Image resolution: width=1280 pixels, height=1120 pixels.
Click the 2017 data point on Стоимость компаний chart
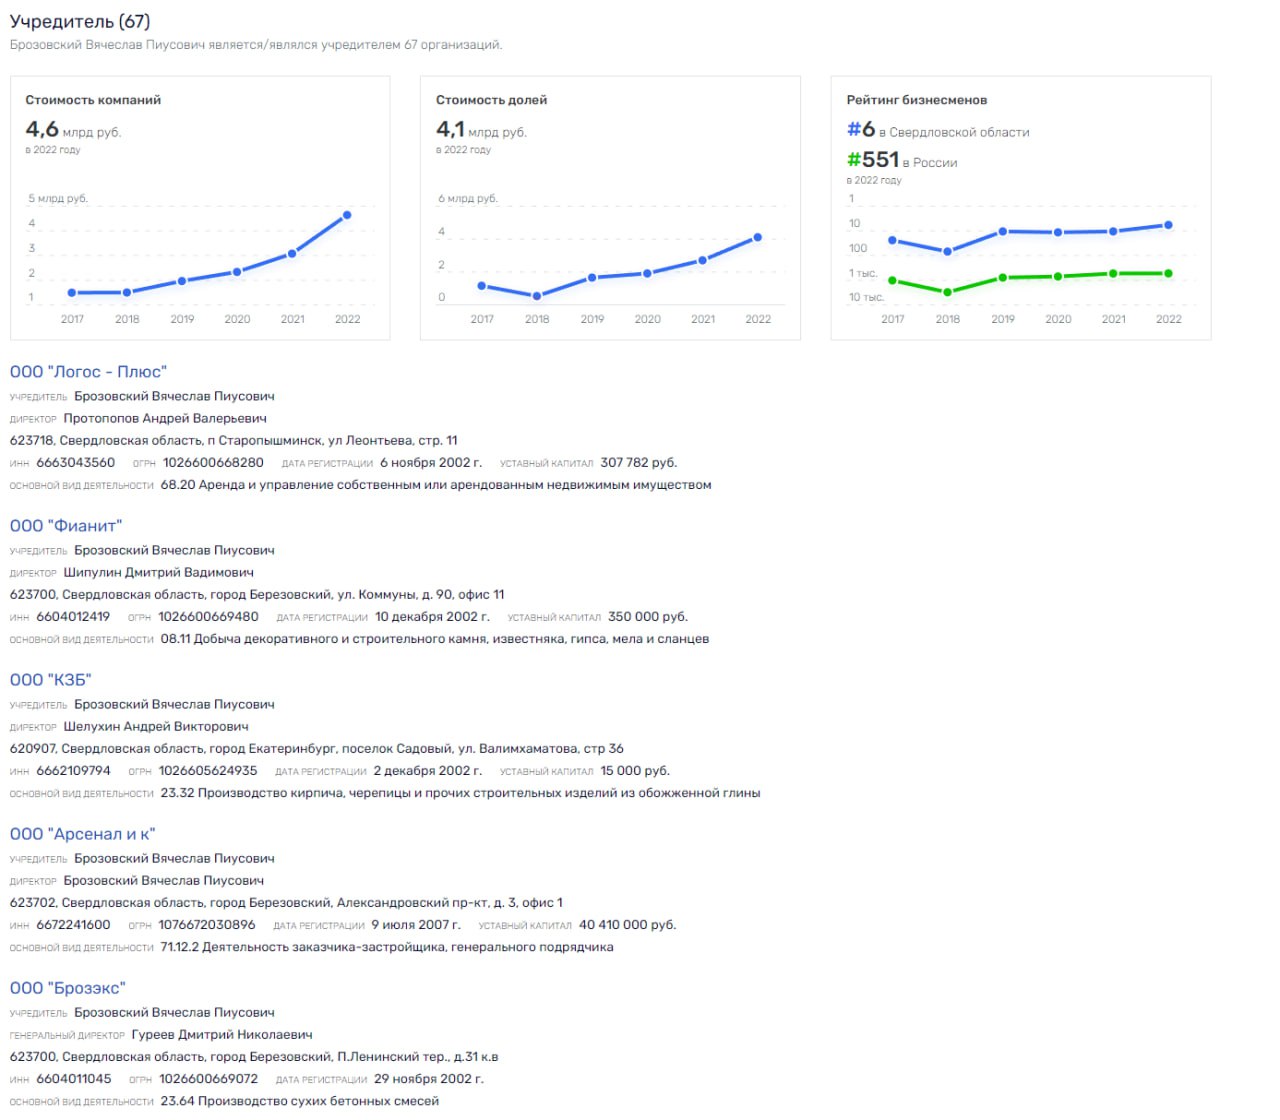point(72,293)
